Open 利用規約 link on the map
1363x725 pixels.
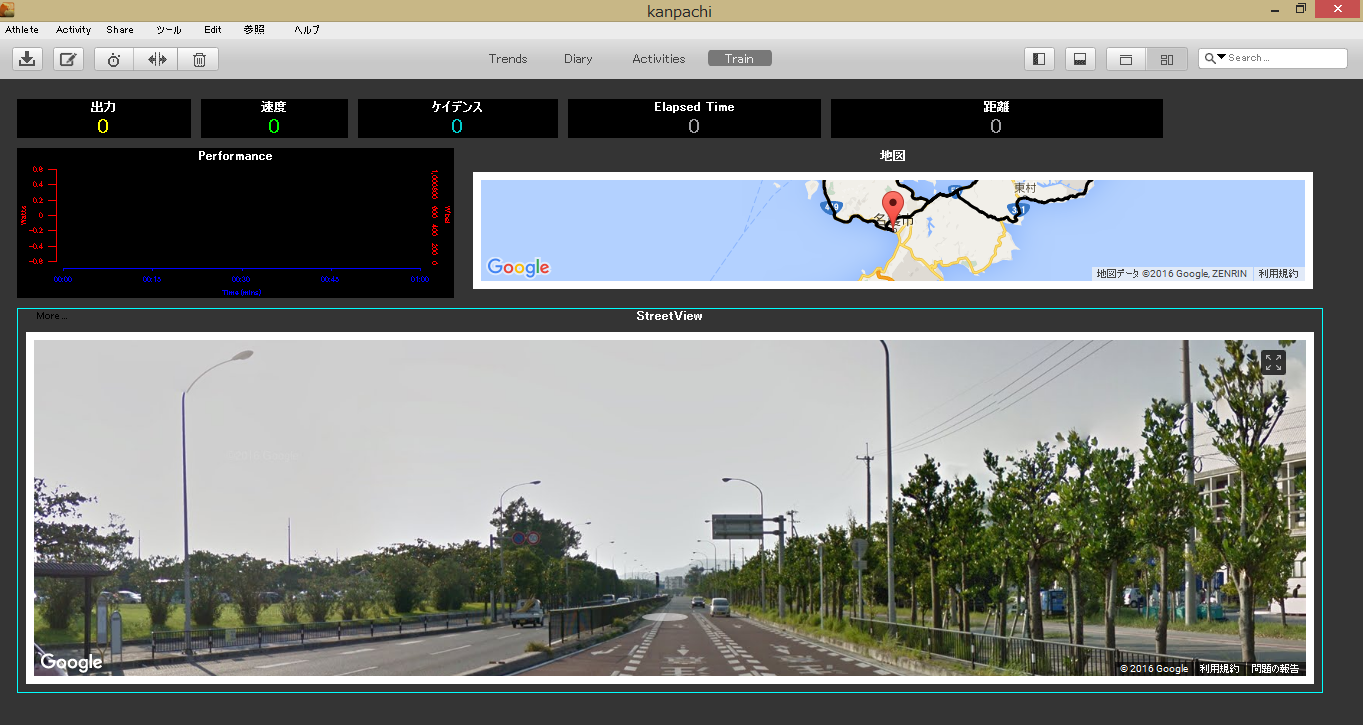coord(1278,273)
